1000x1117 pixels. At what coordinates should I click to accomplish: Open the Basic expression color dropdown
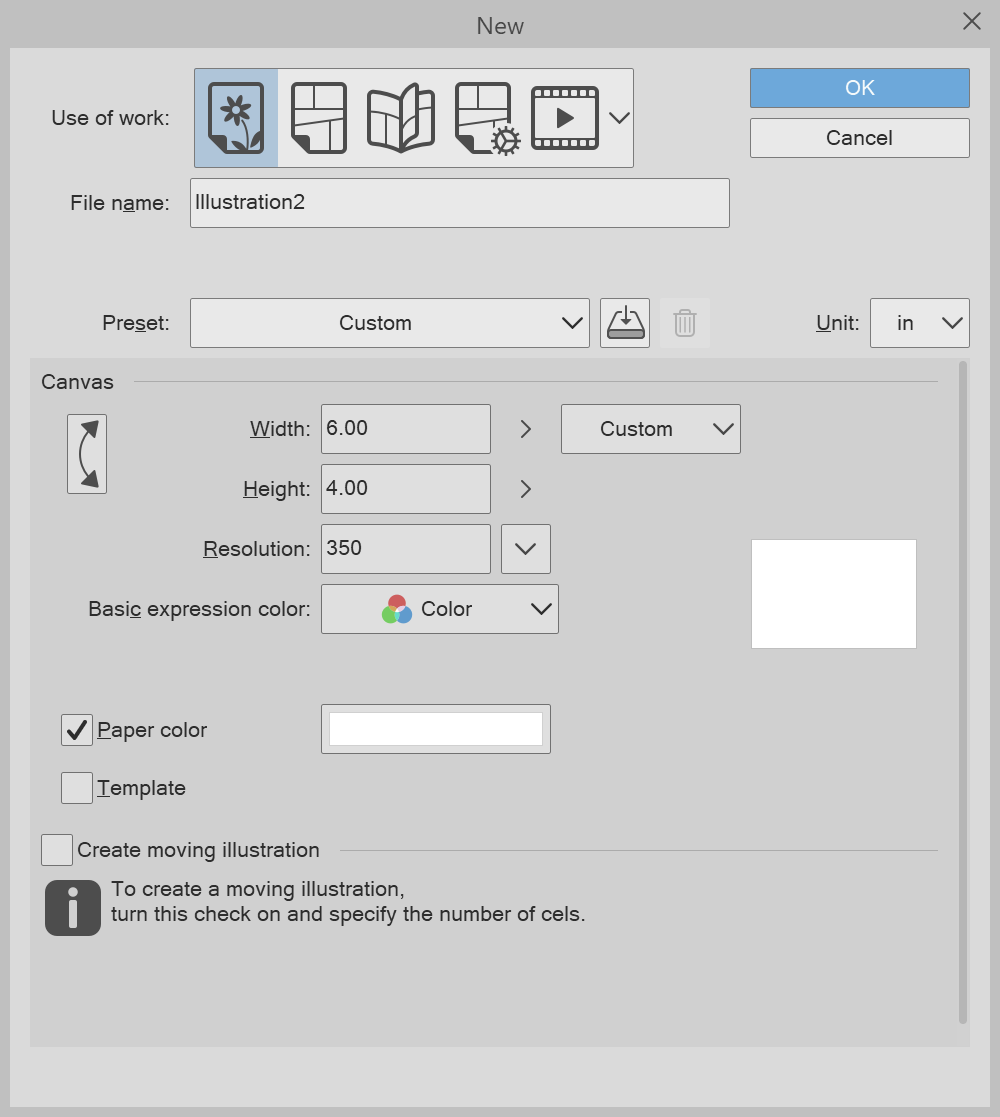(x=439, y=609)
